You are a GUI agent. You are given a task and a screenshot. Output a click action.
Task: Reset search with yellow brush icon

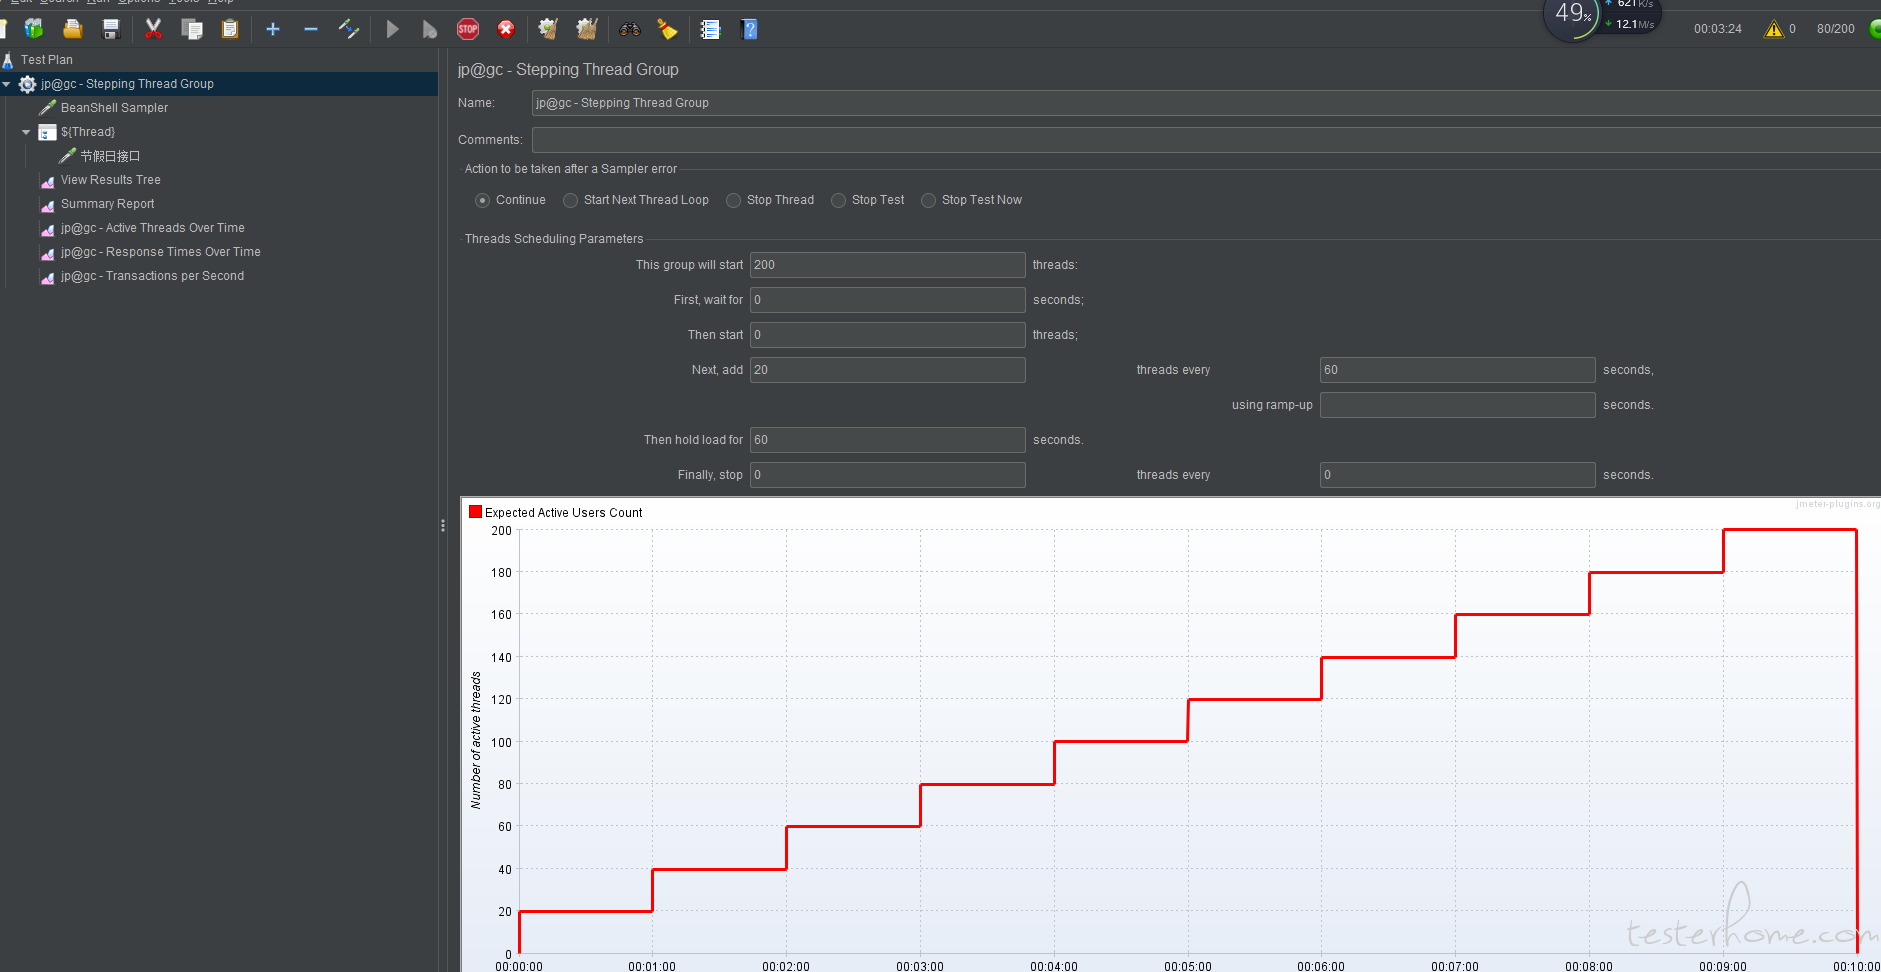[x=667, y=29]
